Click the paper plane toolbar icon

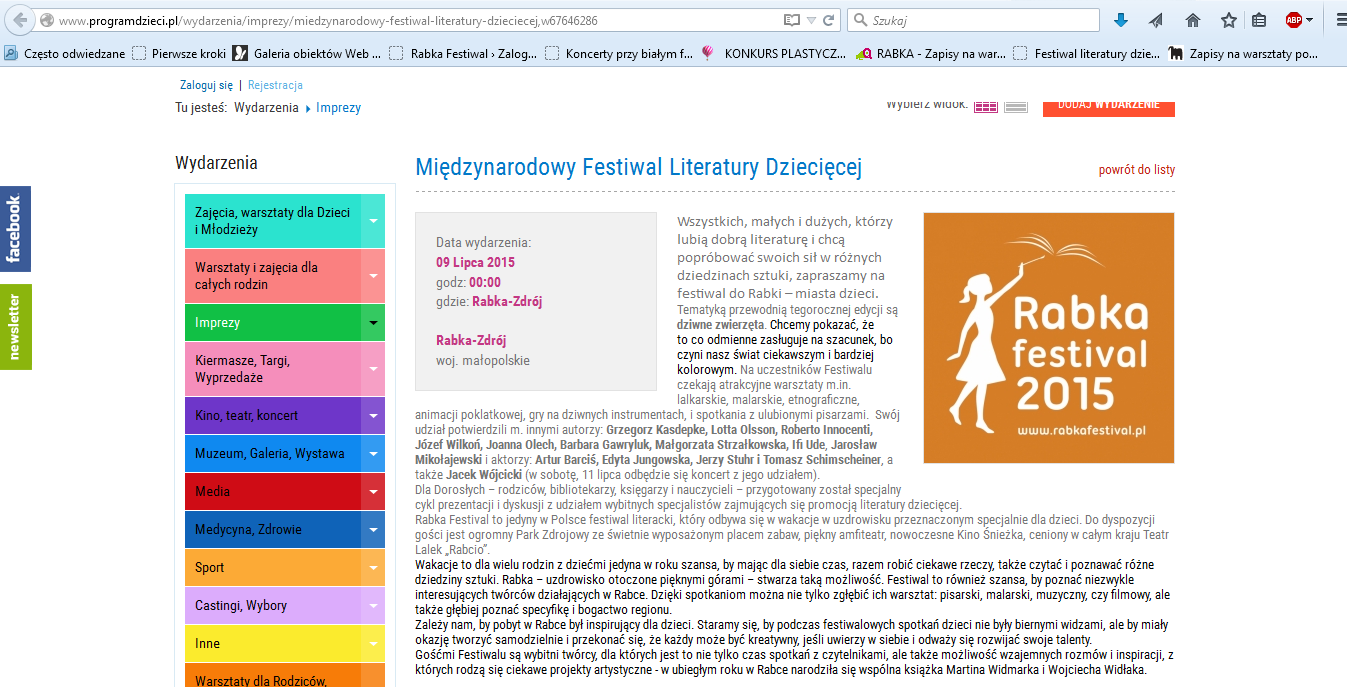(1157, 20)
